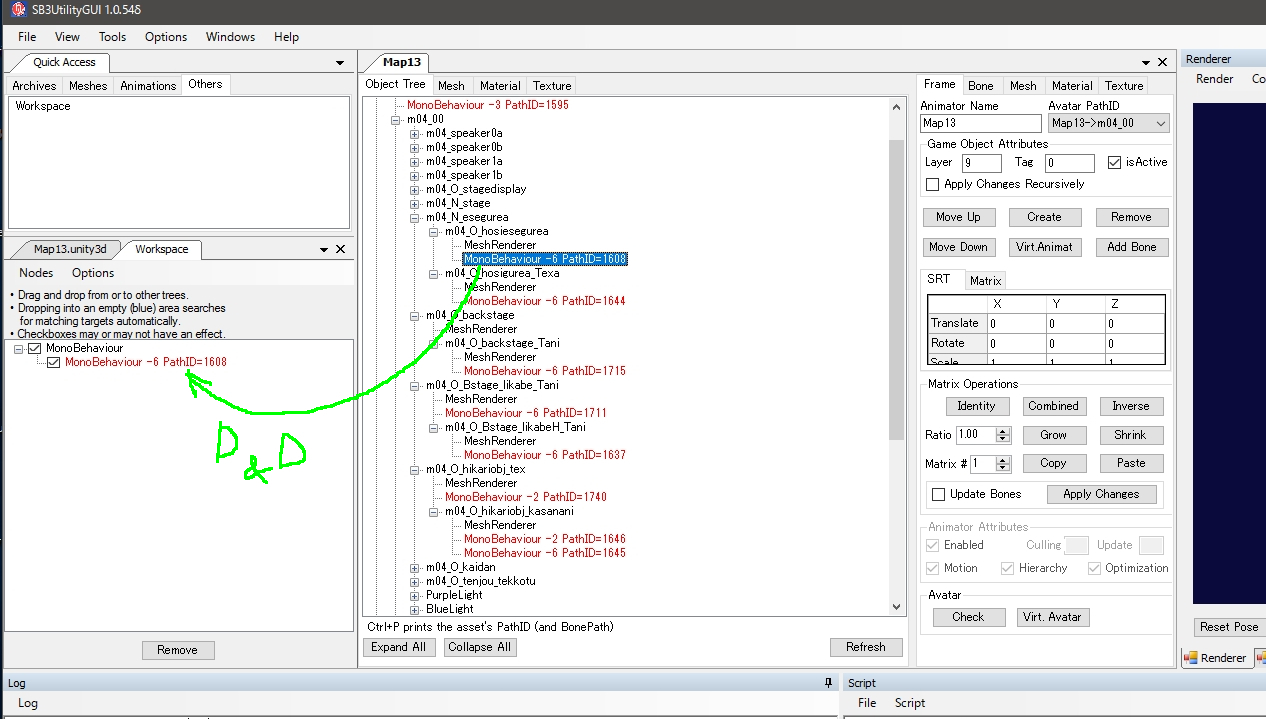
Task: Expand the m04_speaker0a node
Action: 415,133
